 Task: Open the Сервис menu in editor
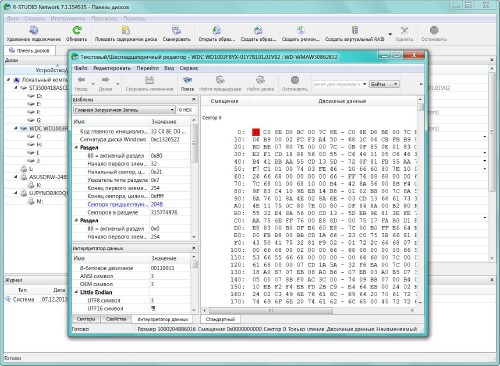click(189, 68)
